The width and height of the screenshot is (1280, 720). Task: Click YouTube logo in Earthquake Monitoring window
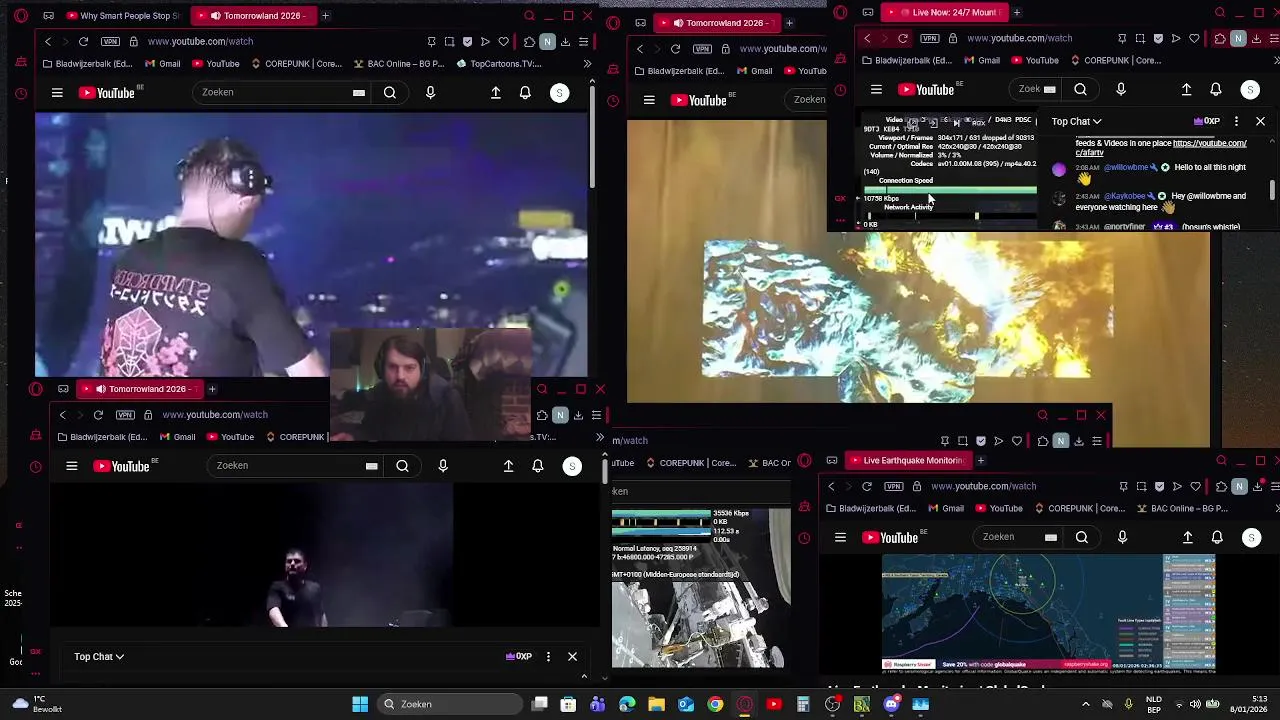(891, 537)
